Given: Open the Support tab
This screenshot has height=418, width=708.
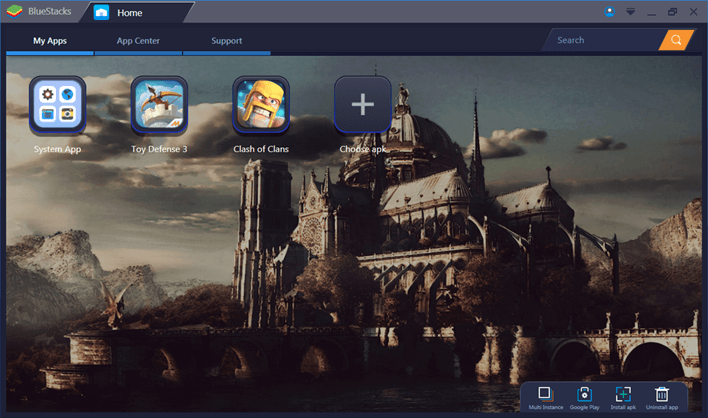Looking at the screenshot, I should point(226,40).
